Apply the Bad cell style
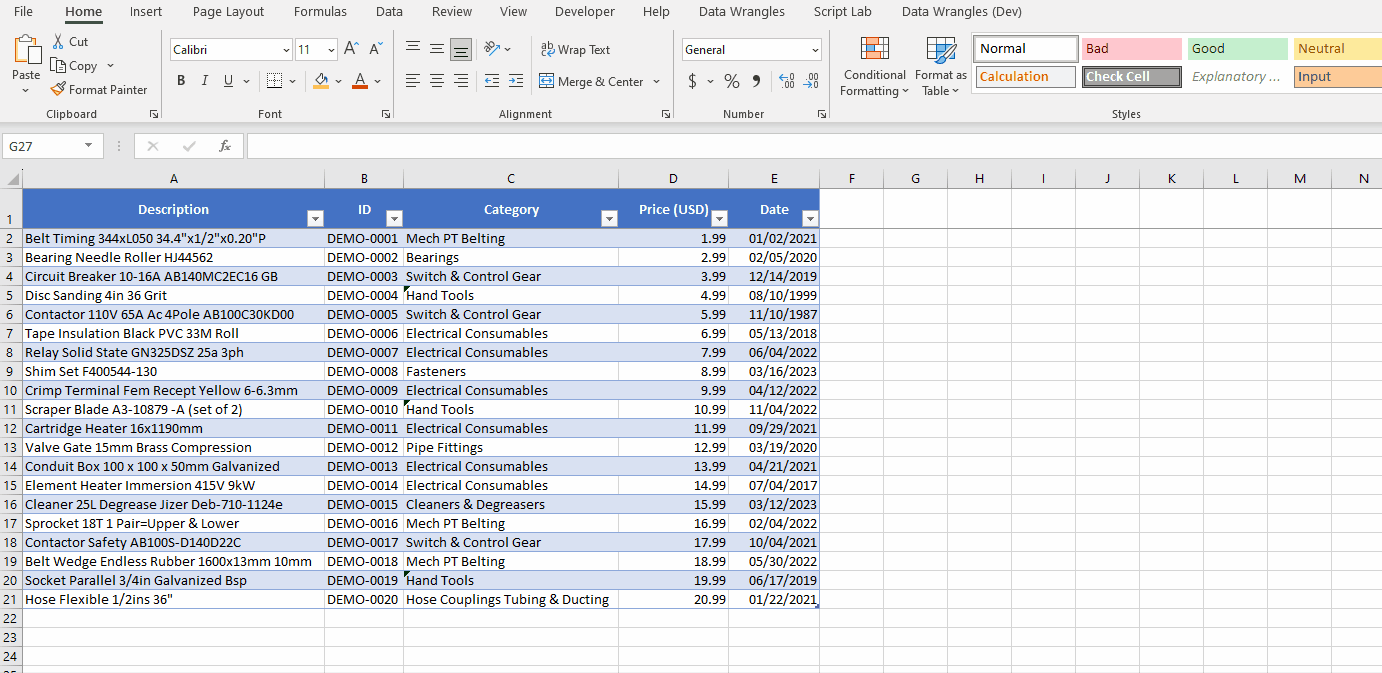The height and width of the screenshot is (673, 1382). pos(1130,49)
